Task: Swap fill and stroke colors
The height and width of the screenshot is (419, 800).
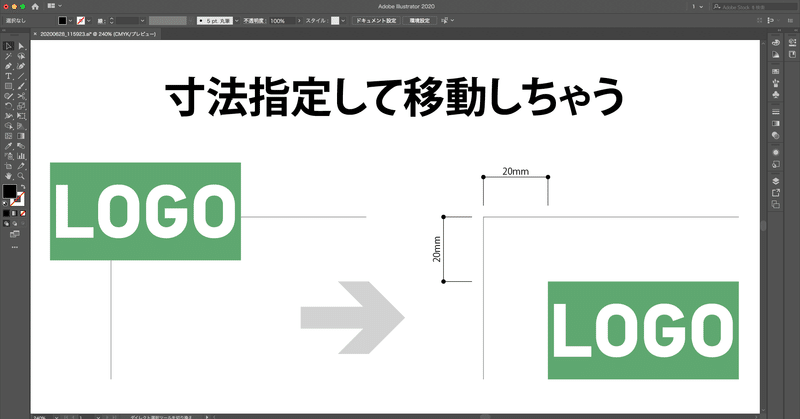Action: 22,187
